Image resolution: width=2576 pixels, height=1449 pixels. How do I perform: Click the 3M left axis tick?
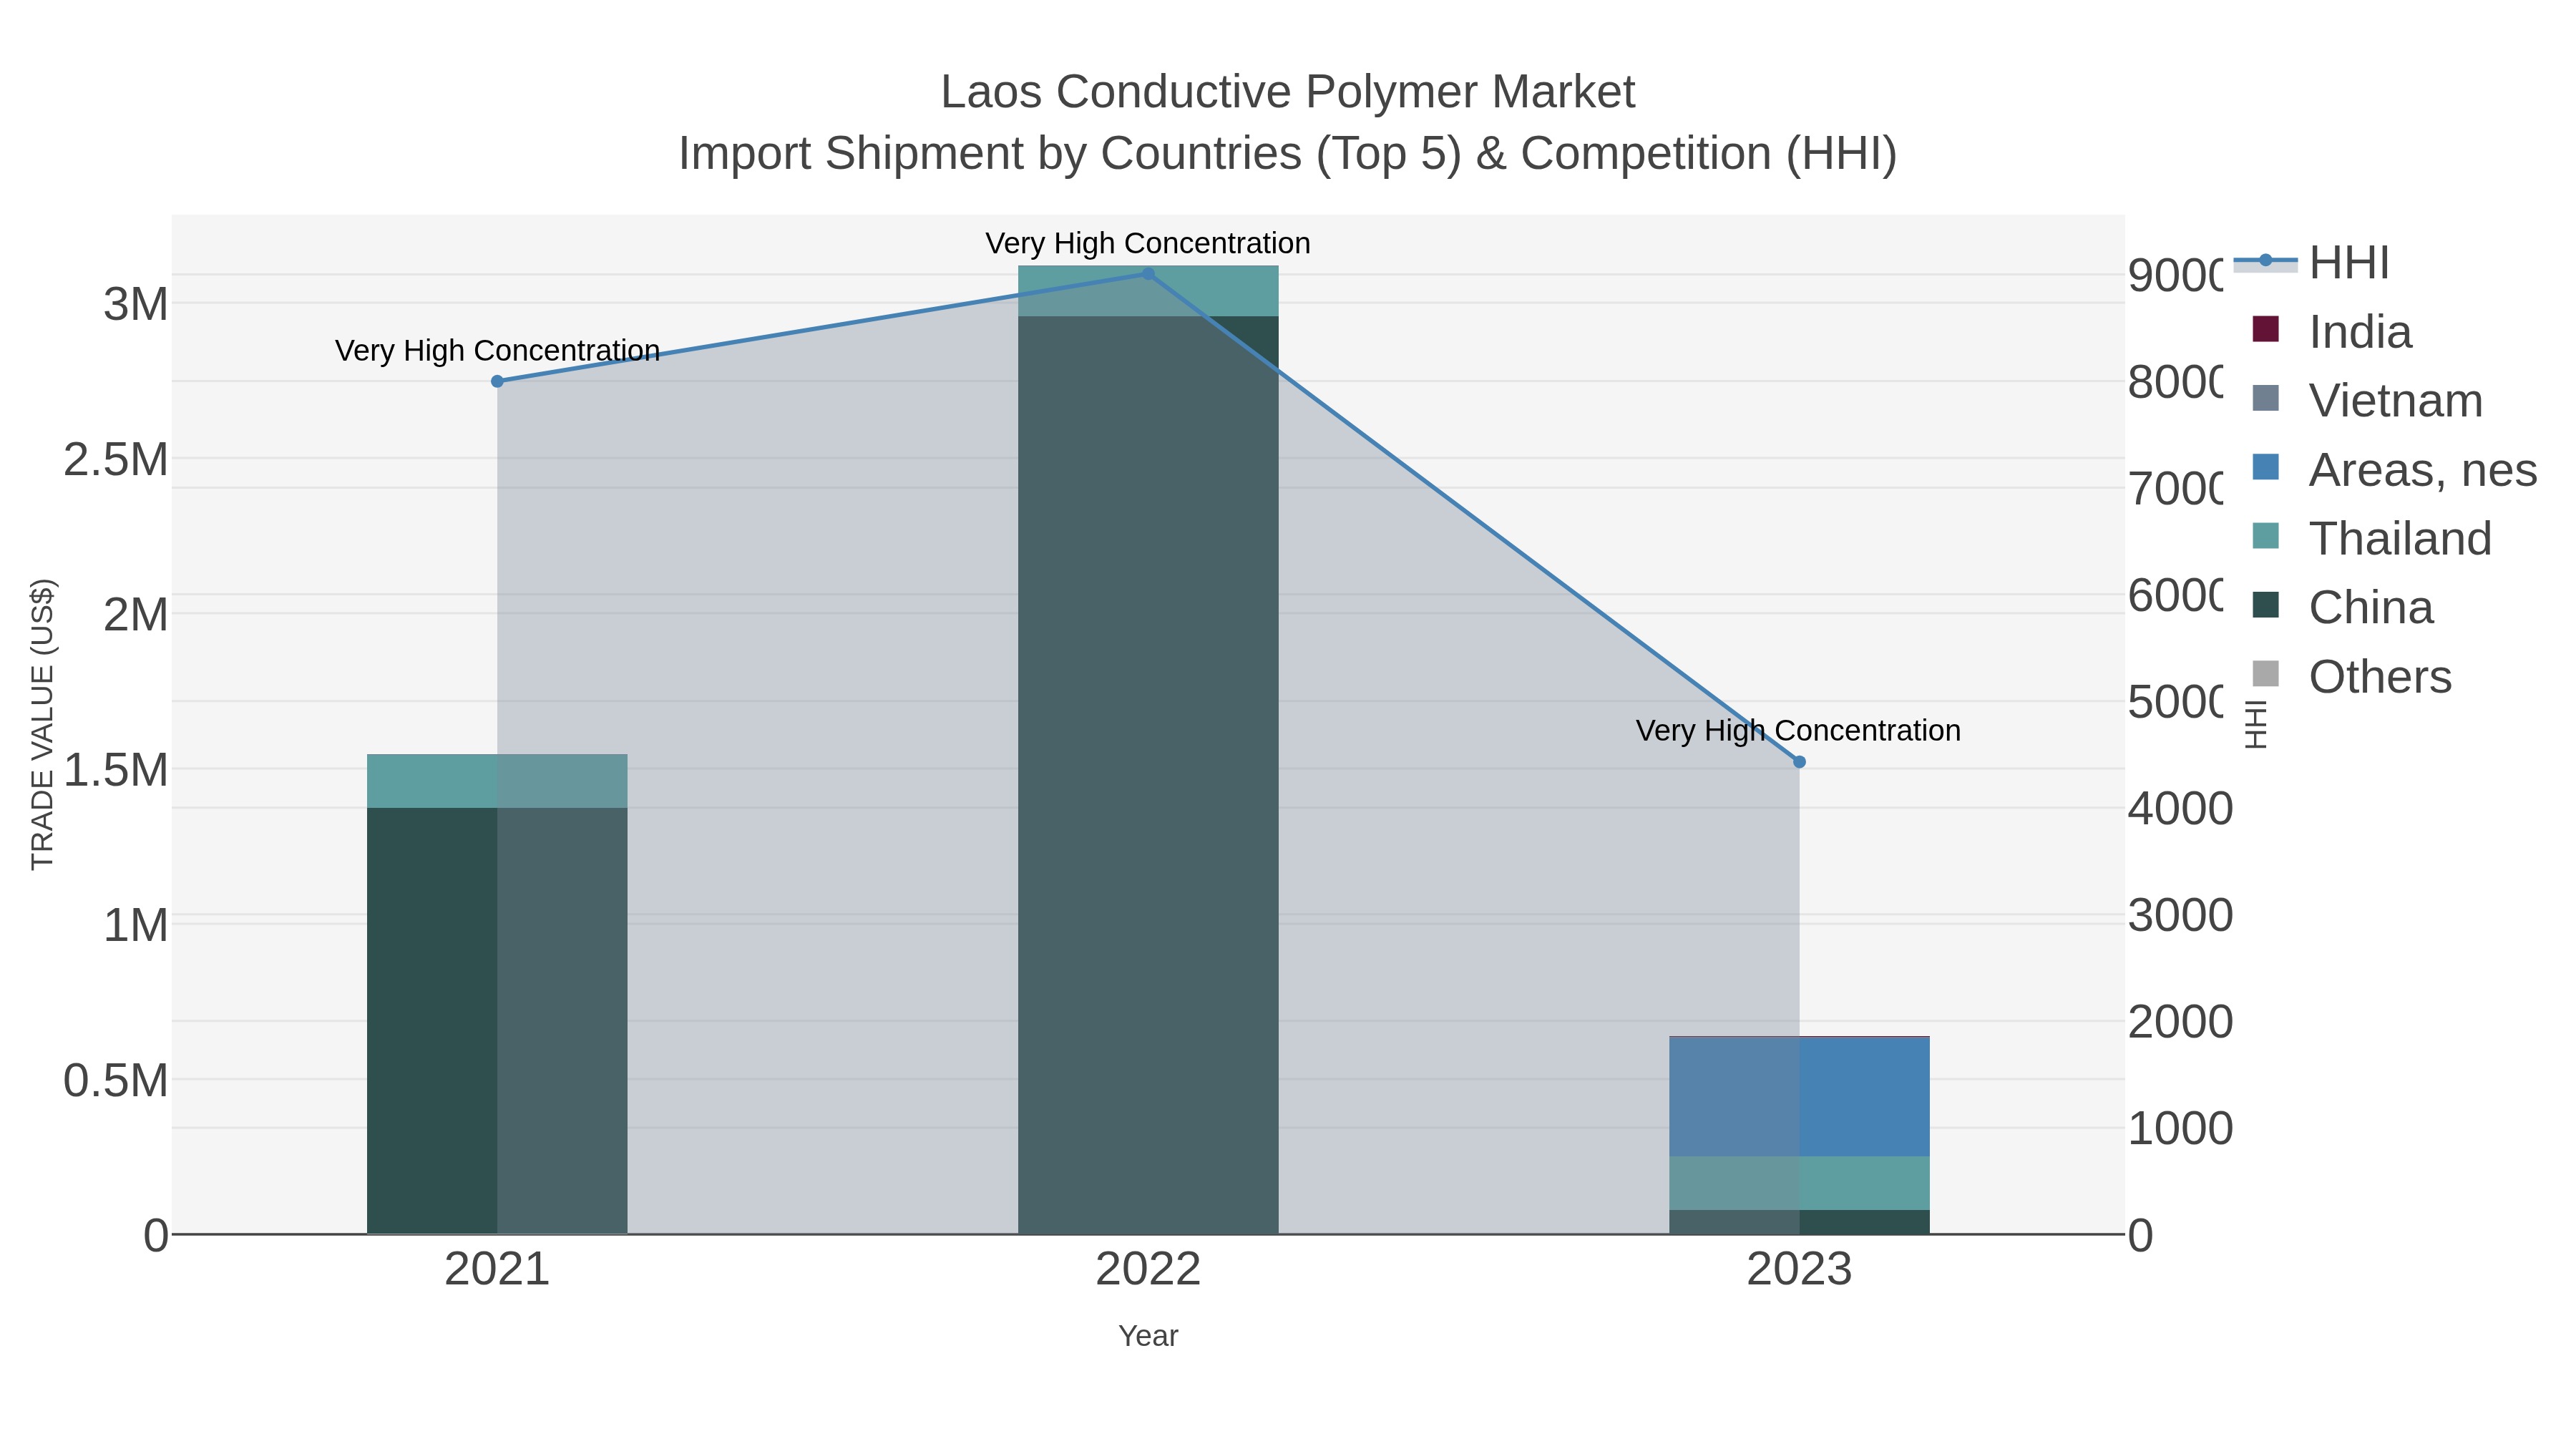[x=136, y=304]
